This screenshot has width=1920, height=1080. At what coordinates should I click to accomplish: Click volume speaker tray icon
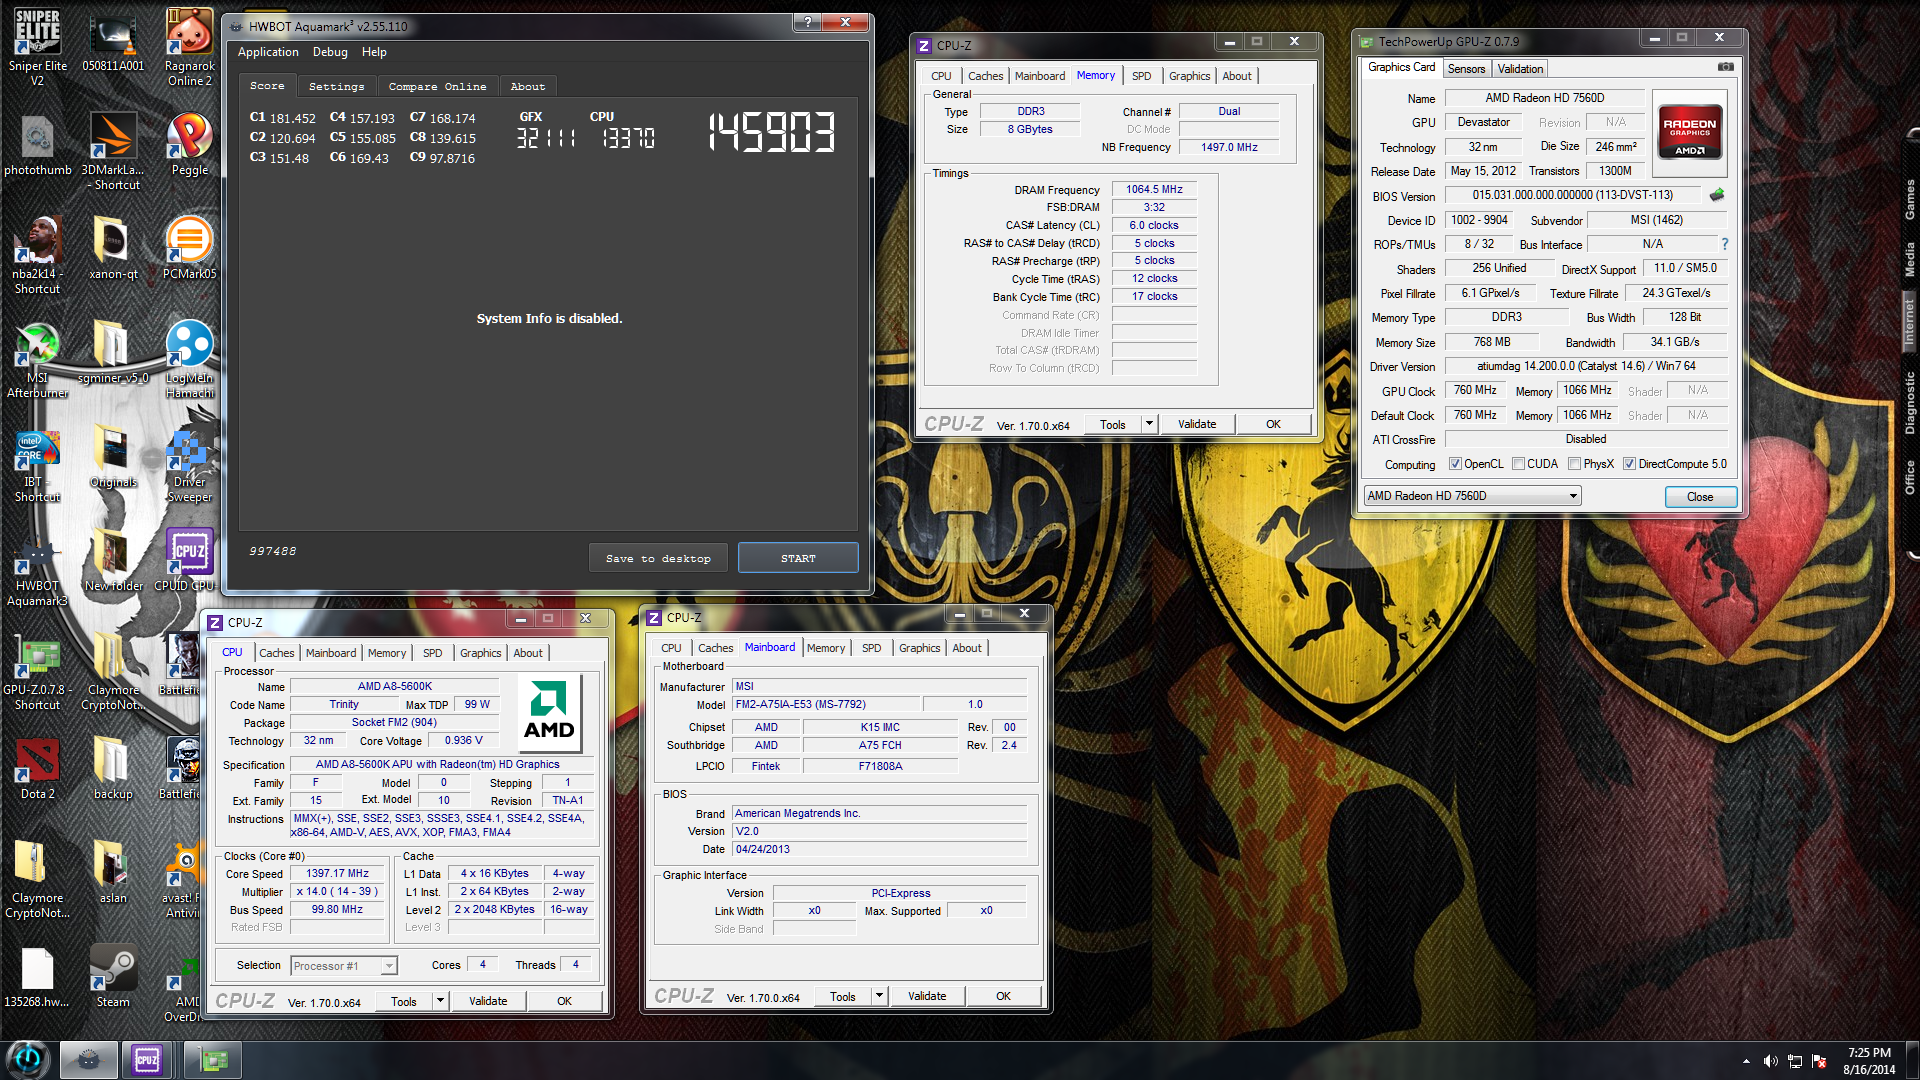coord(1770,1061)
